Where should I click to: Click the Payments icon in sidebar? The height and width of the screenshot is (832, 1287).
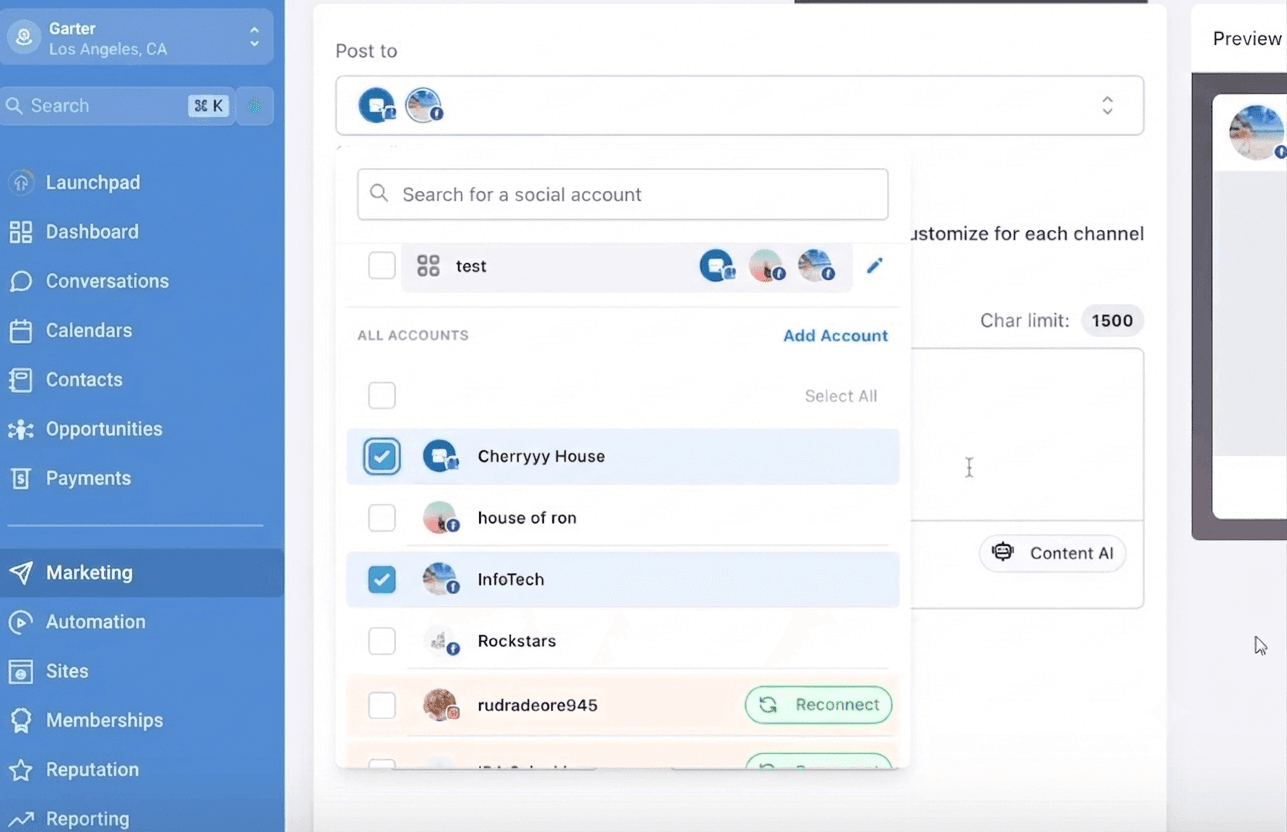click(x=21, y=478)
